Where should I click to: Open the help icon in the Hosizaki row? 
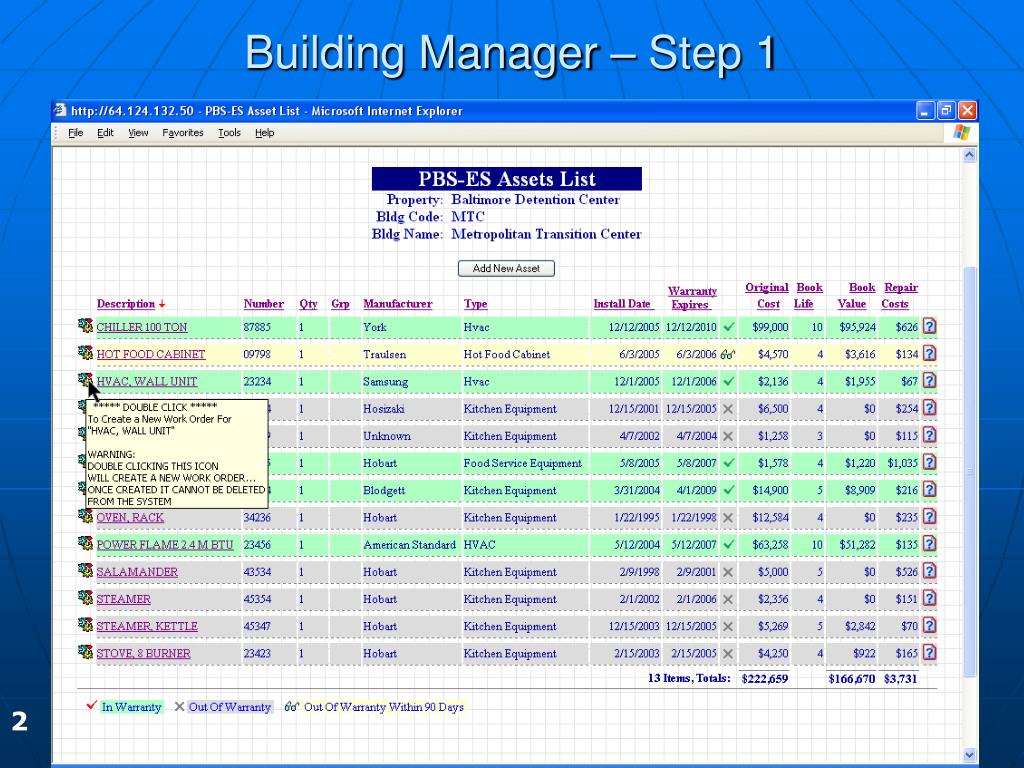(x=929, y=408)
